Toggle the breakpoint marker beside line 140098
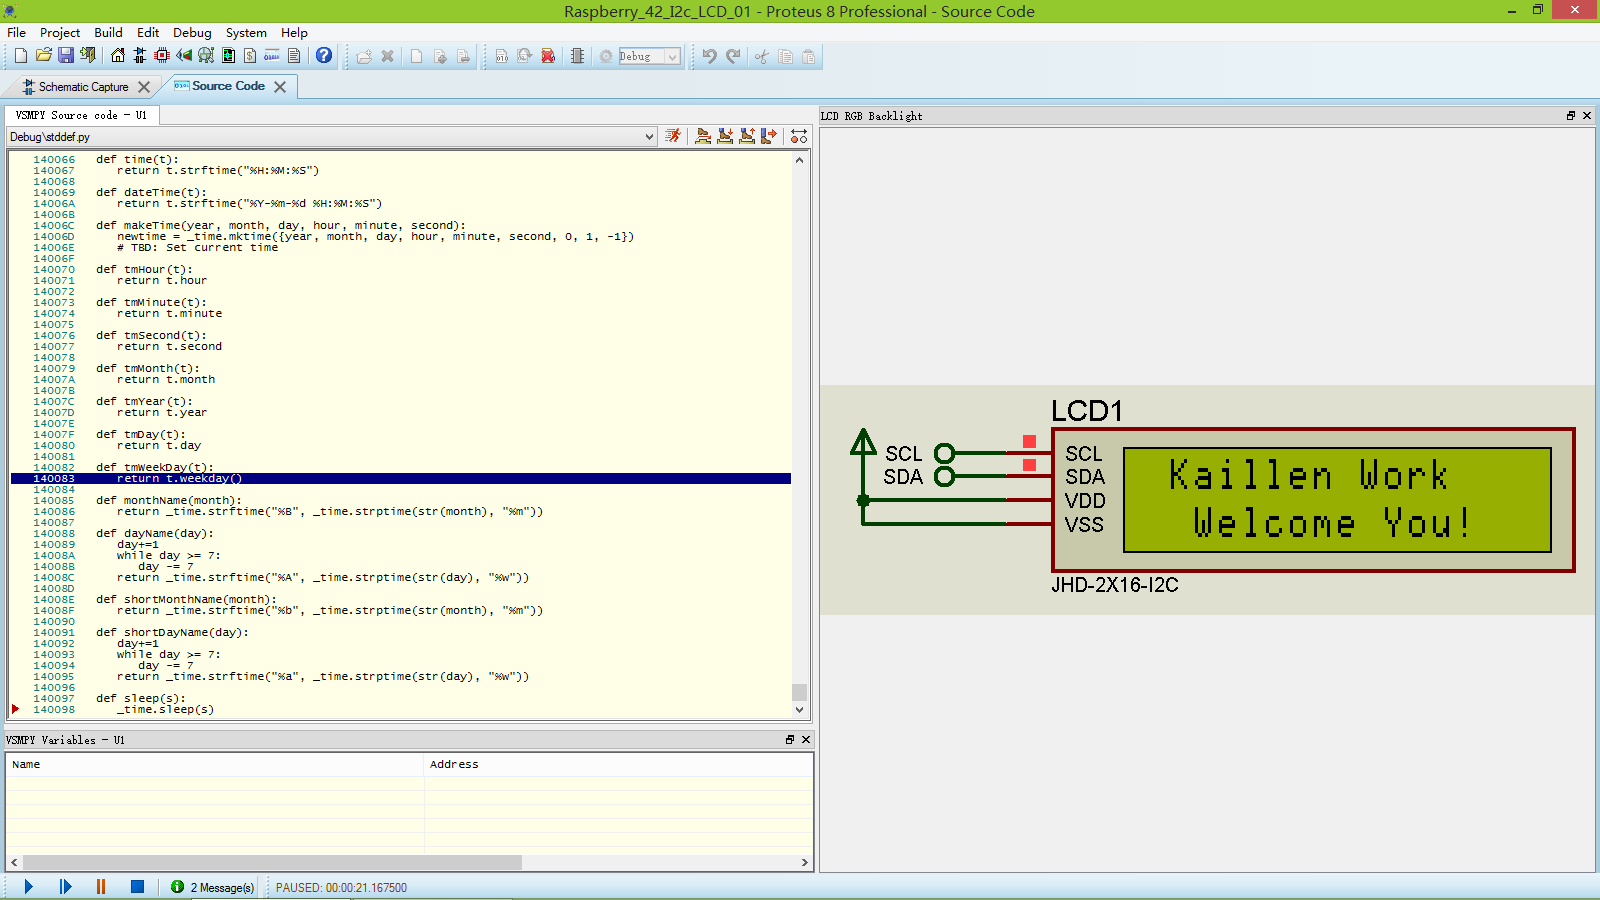The width and height of the screenshot is (1600, 900). [x=14, y=709]
